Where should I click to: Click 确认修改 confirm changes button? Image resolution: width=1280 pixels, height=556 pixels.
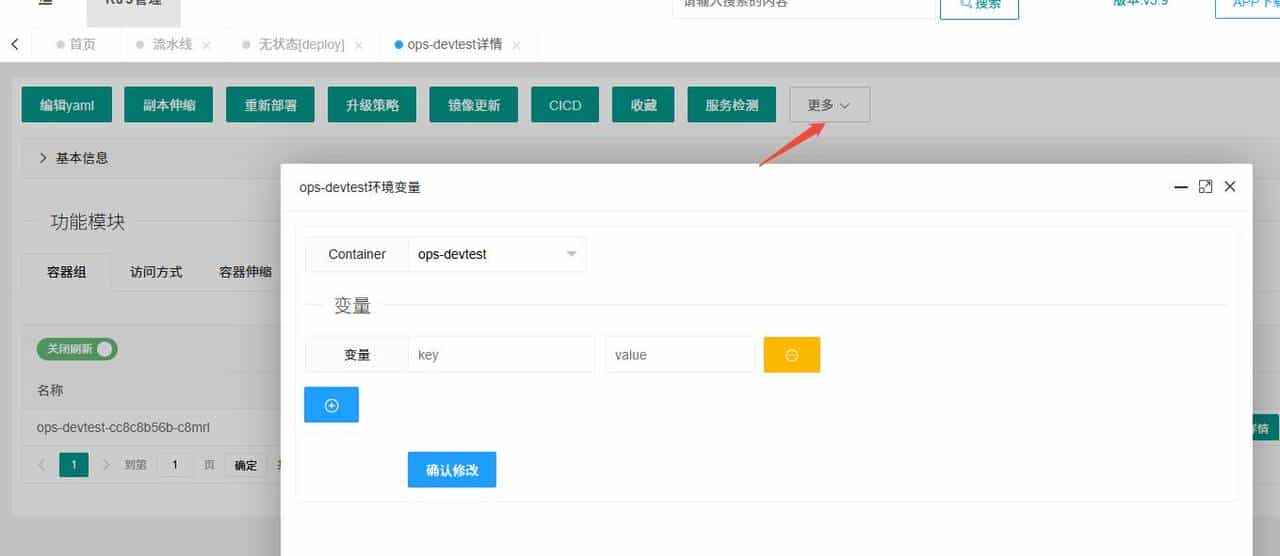452,470
